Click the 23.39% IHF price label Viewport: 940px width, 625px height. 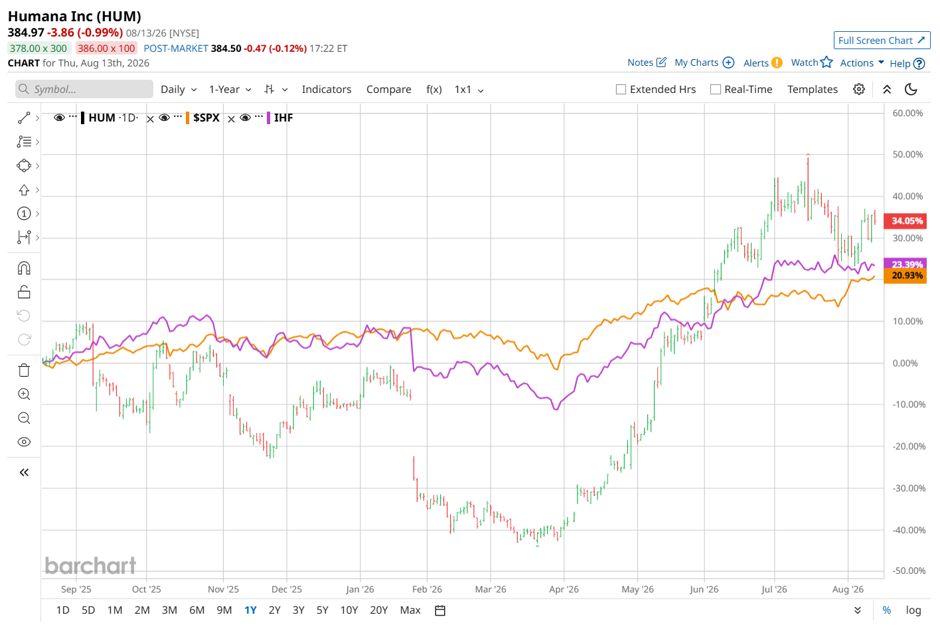click(x=906, y=263)
